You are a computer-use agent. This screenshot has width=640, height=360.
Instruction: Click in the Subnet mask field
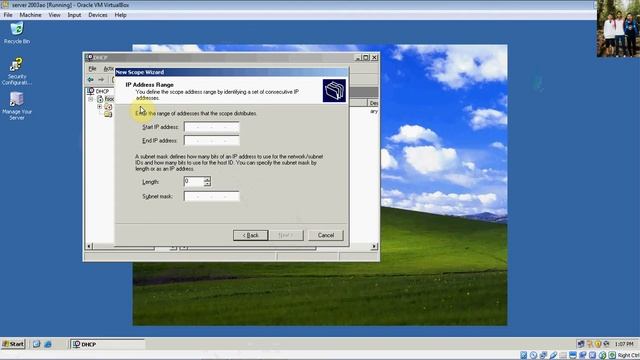pos(211,196)
